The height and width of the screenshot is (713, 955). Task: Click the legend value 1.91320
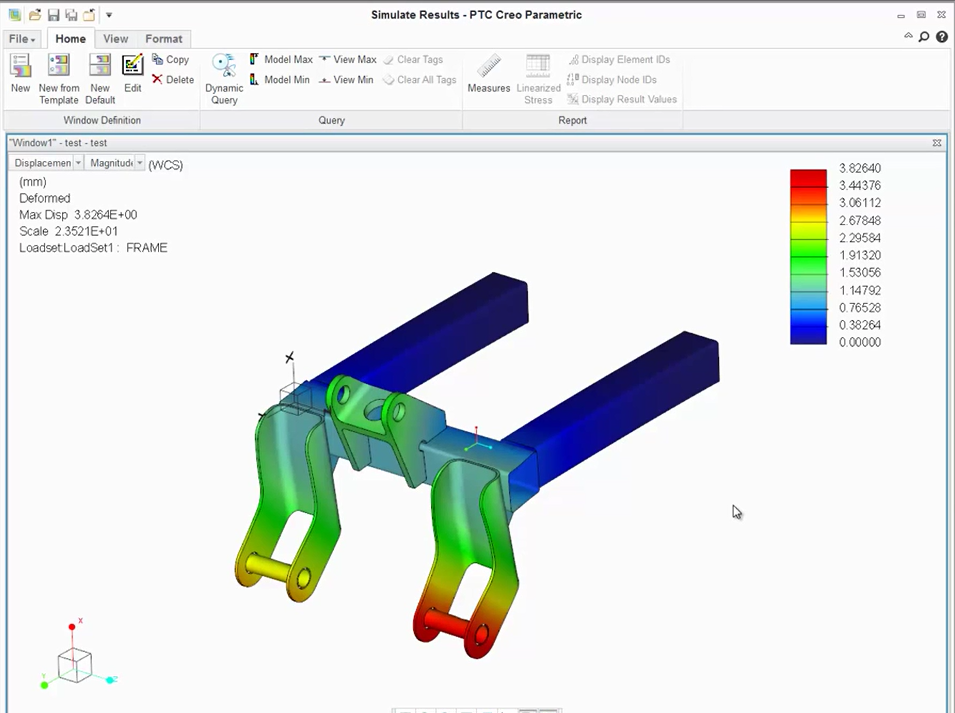tap(859, 255)
